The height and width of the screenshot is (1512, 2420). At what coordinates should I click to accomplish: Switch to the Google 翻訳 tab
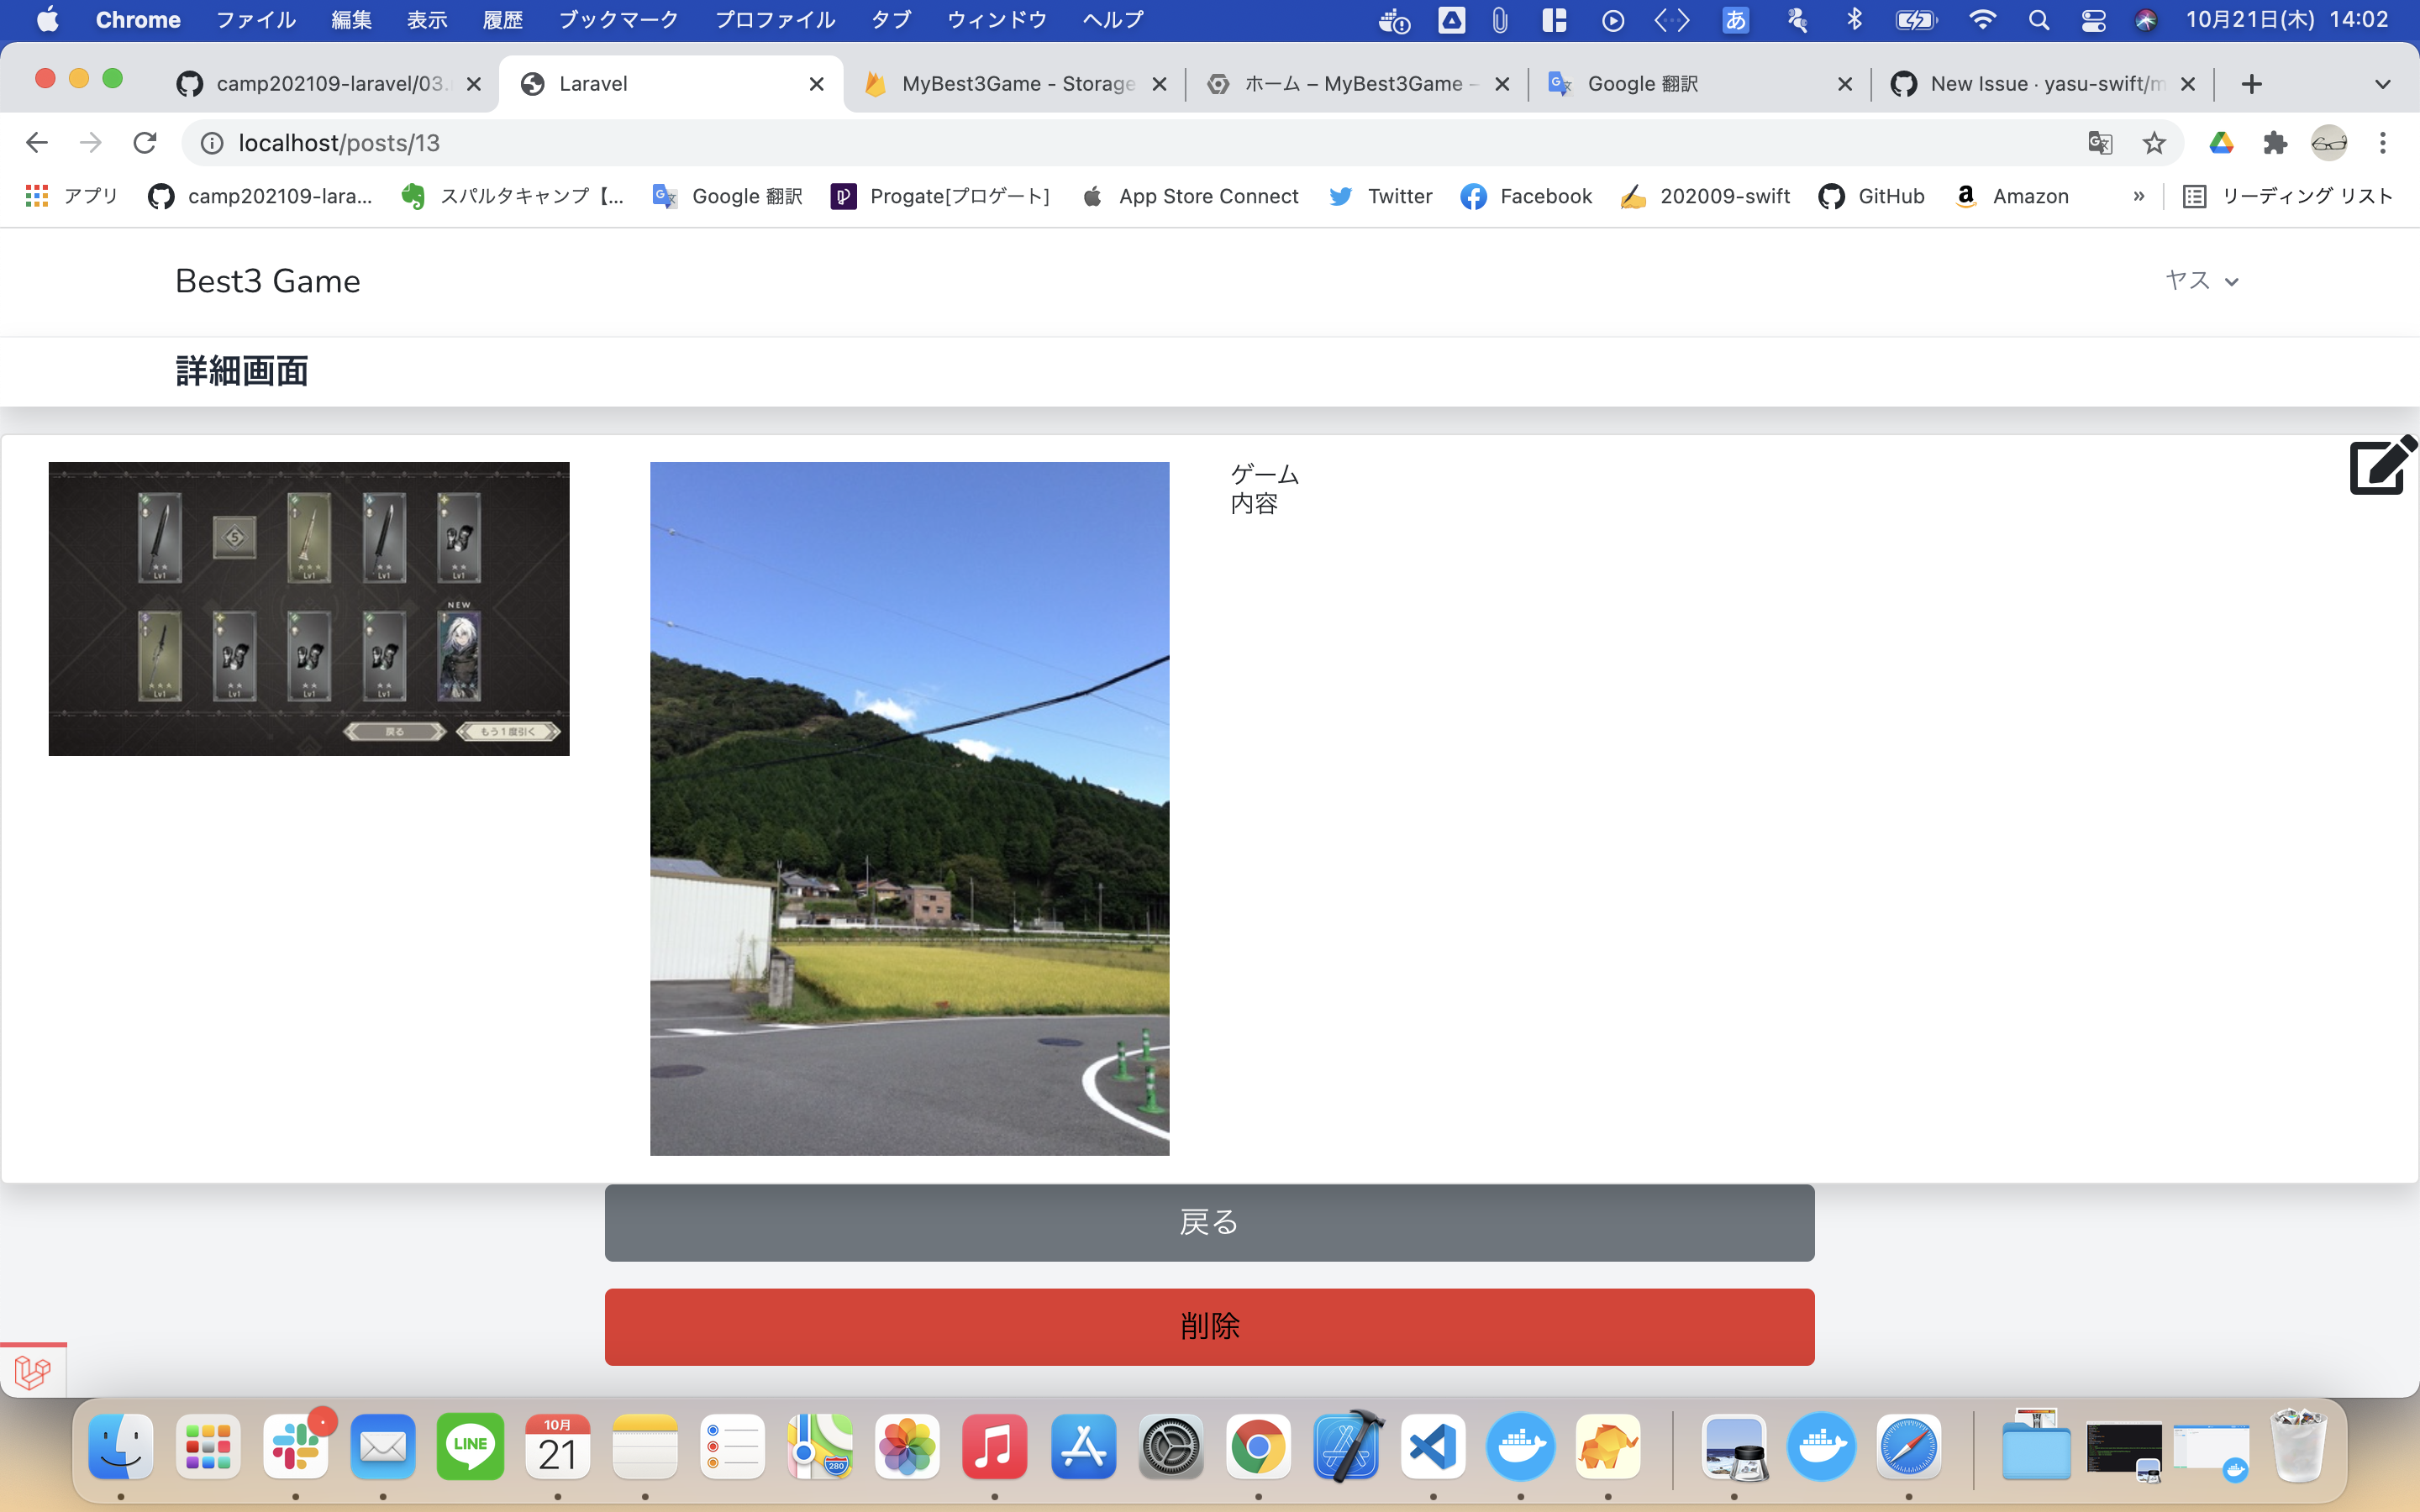[1699, 84]
